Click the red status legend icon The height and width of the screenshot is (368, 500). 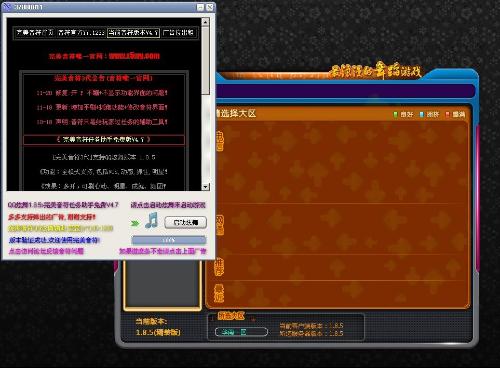[447, 115]
